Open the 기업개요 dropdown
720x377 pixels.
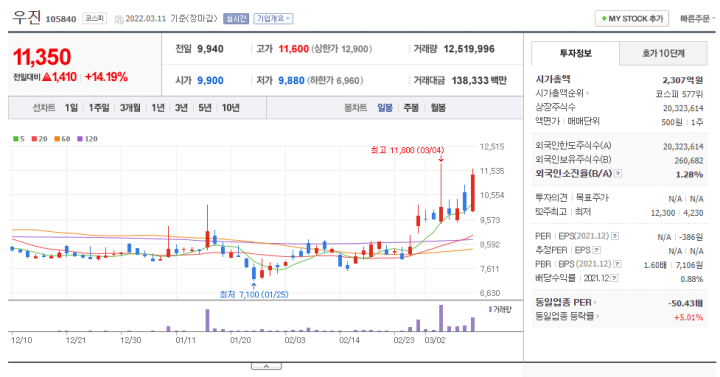(x=273, y=18)
